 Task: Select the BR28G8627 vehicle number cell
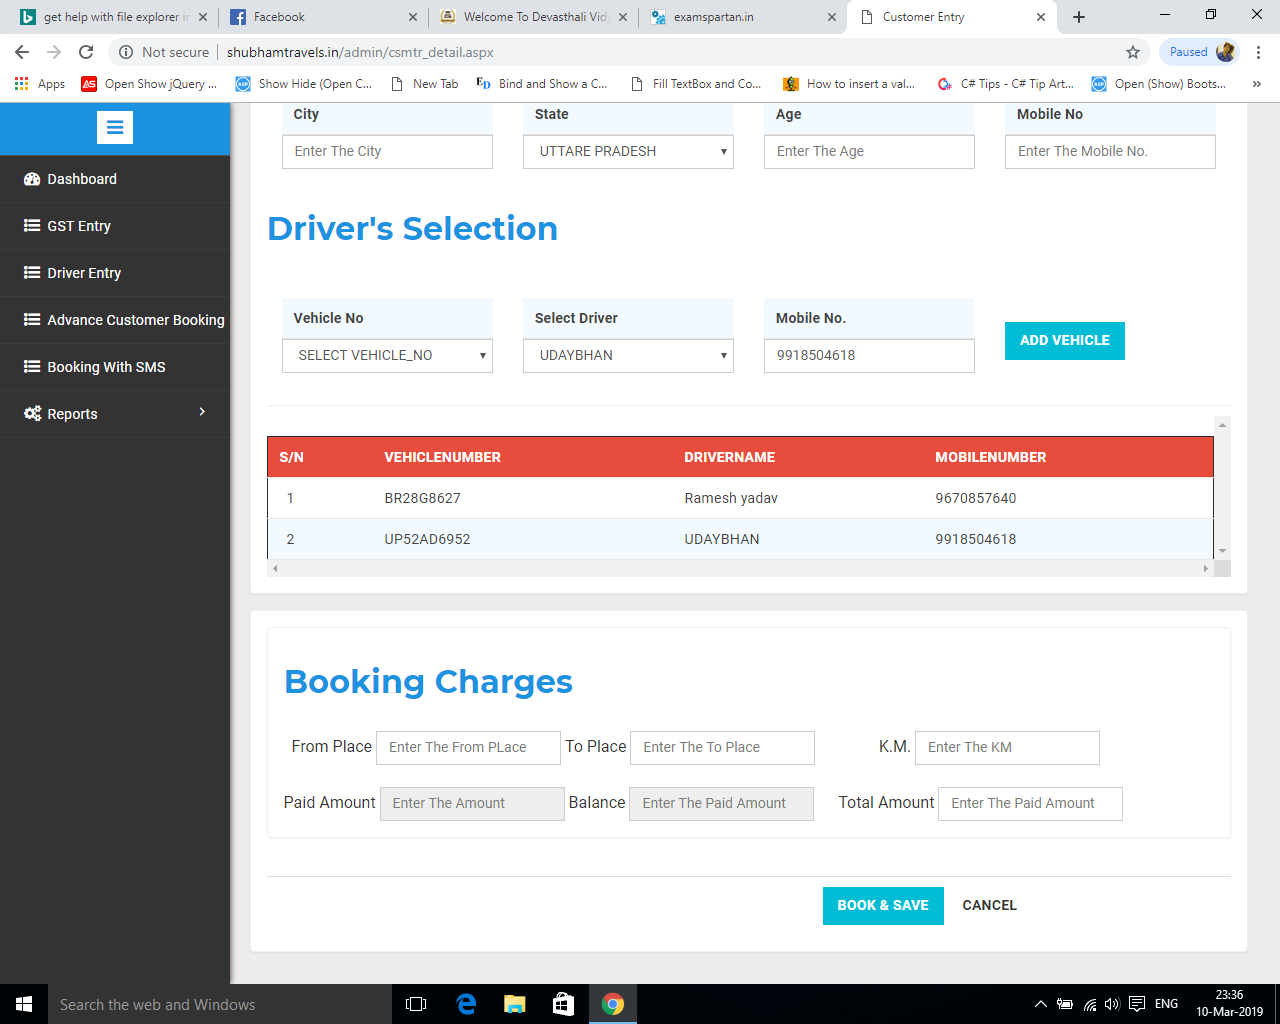point(422,498)
